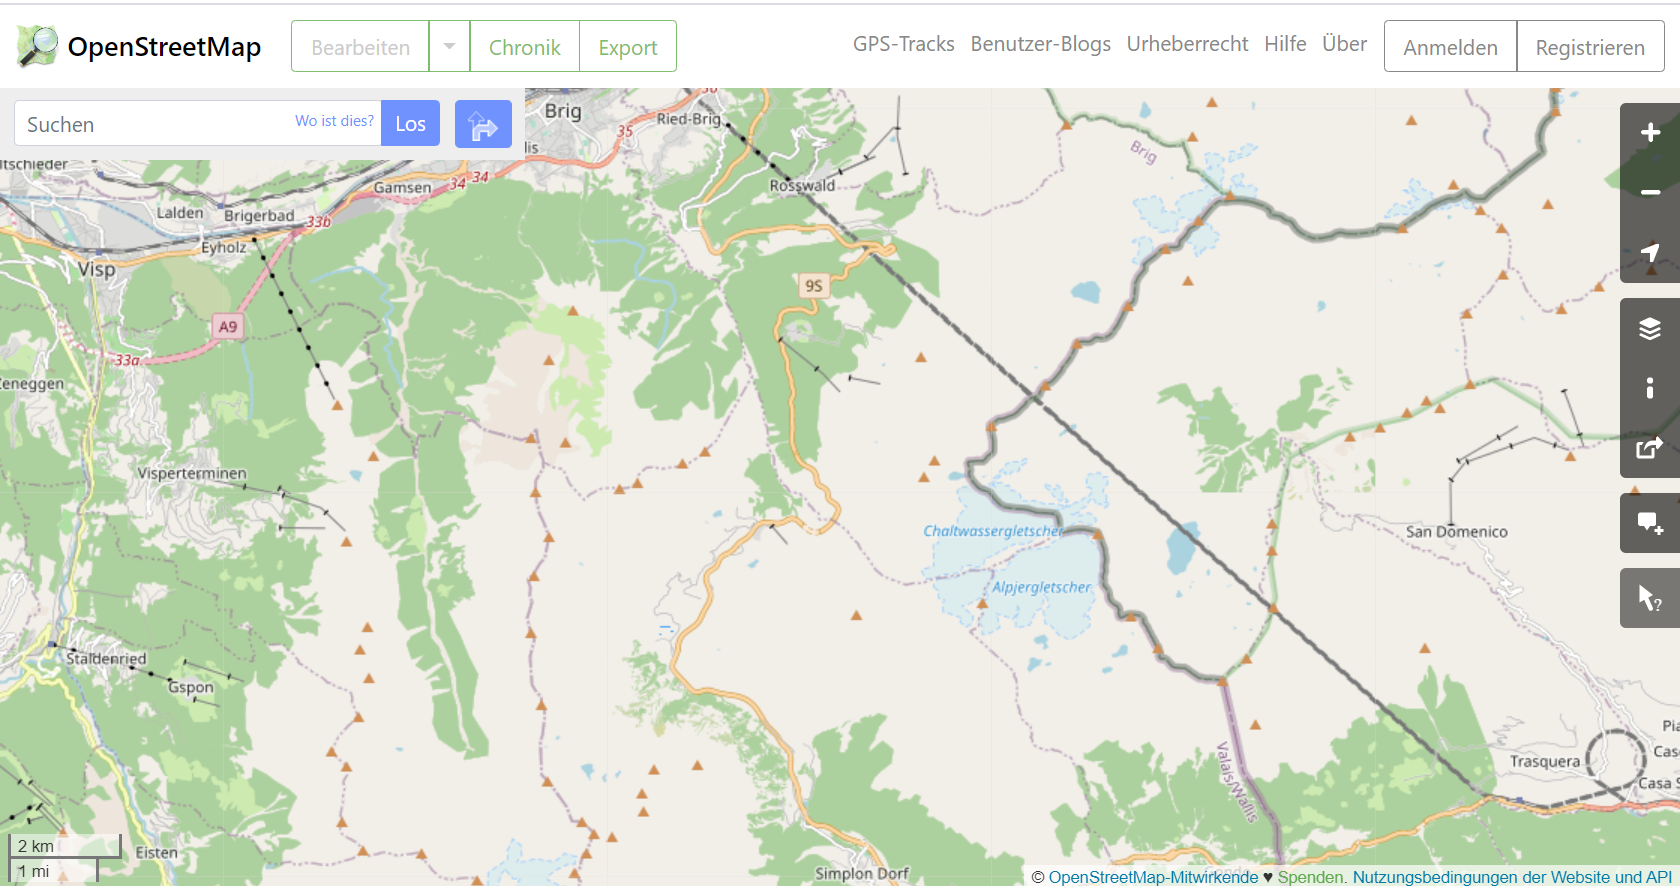
Task: Open the map key info icon
Action: [x=1650, y=388]
